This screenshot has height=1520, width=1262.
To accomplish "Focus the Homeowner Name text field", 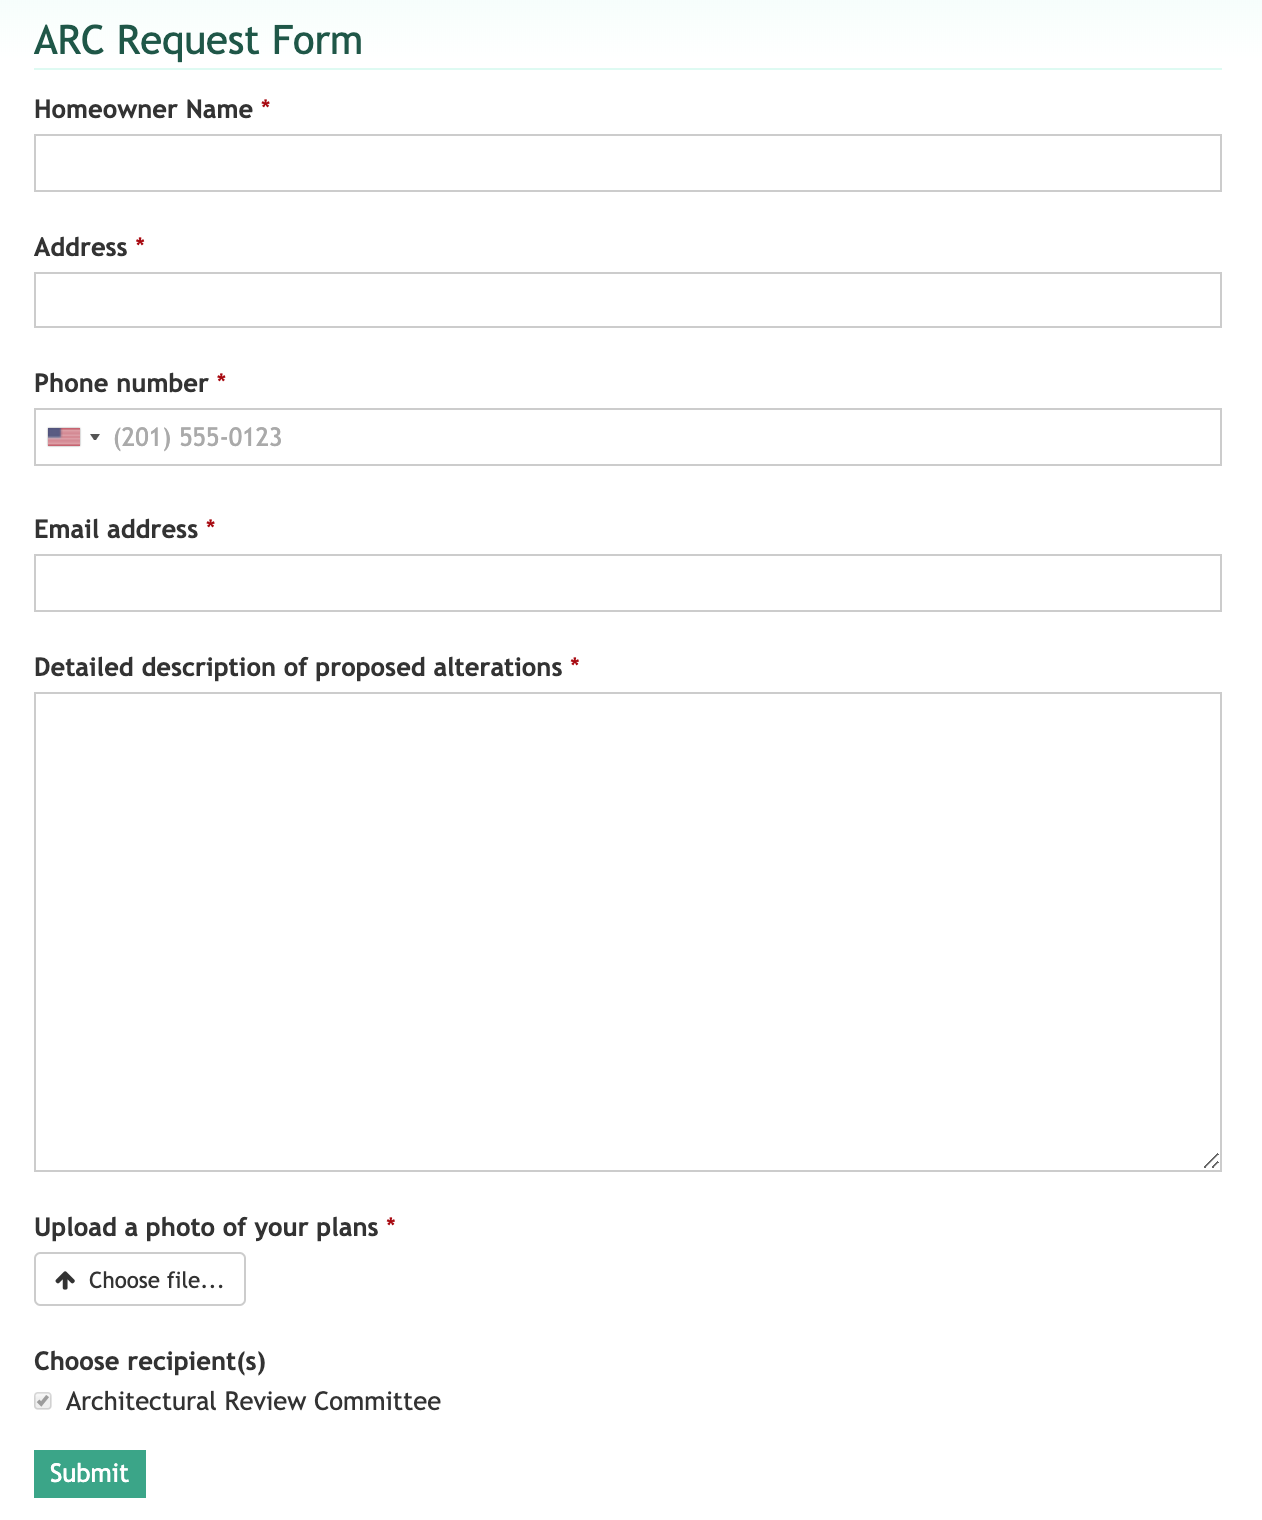I will click(627, 163).
